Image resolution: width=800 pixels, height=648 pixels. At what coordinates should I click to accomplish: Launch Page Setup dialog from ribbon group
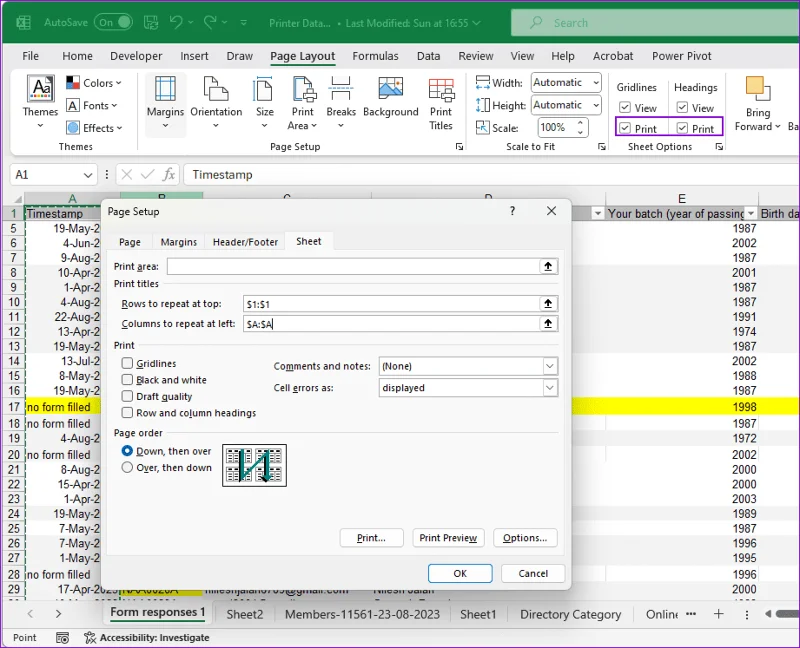459,147
